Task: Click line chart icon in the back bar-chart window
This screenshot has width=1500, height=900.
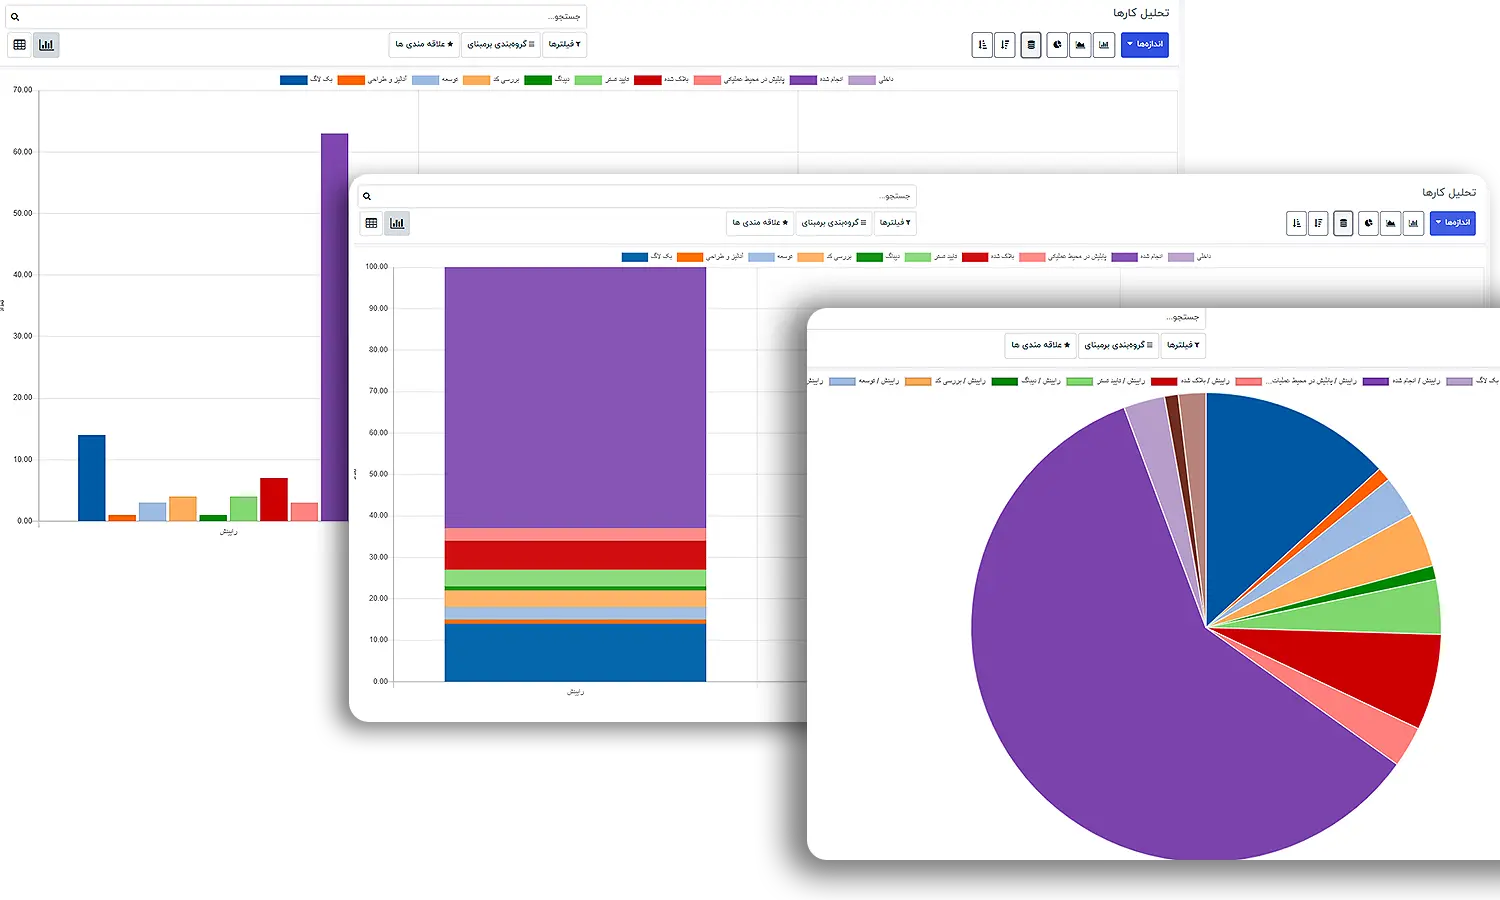Action: pyautogui.click(x=1080, y=45)
